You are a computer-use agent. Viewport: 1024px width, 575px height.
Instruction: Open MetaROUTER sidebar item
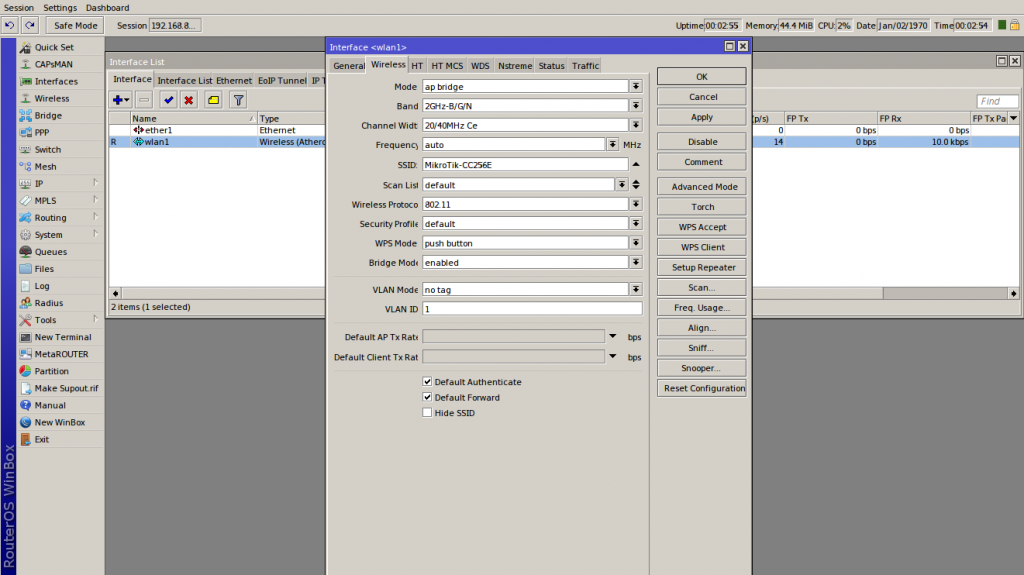pos(61,354)
